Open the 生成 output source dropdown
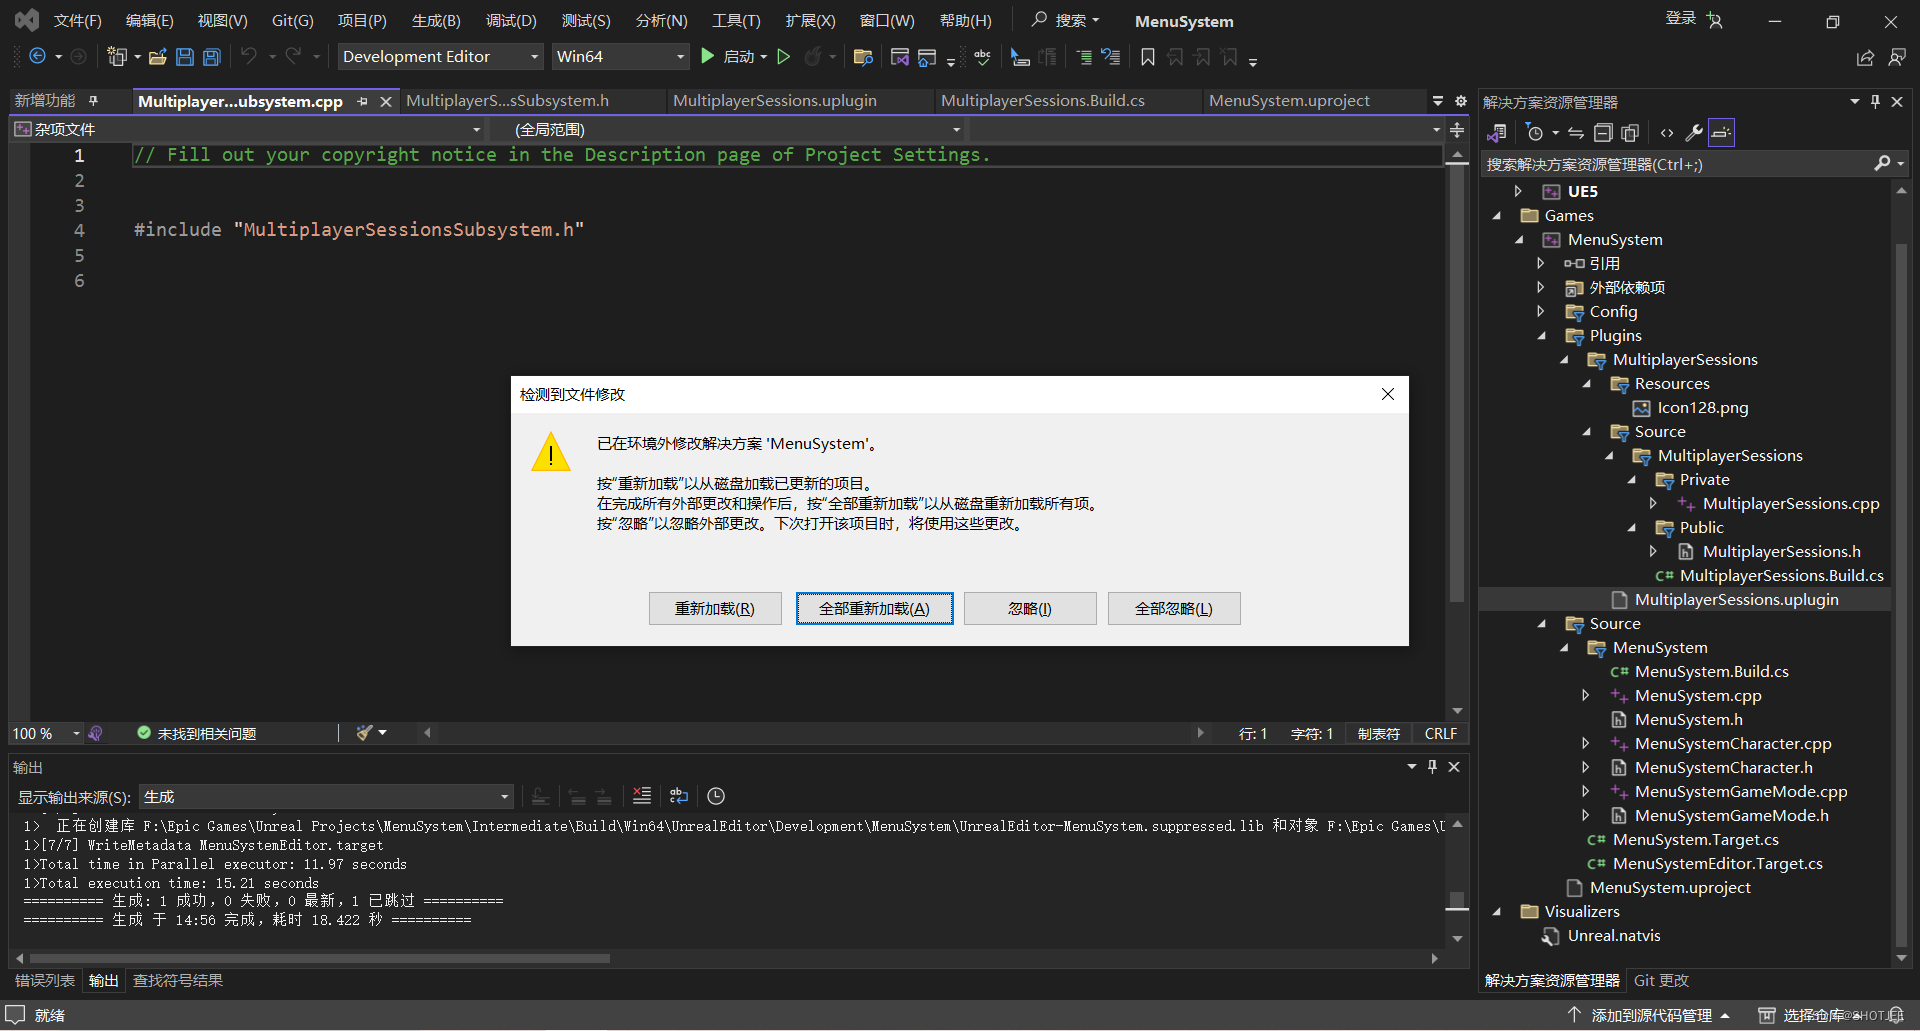This screenshot has height=1031, width=1920. [x=326, y=797]
